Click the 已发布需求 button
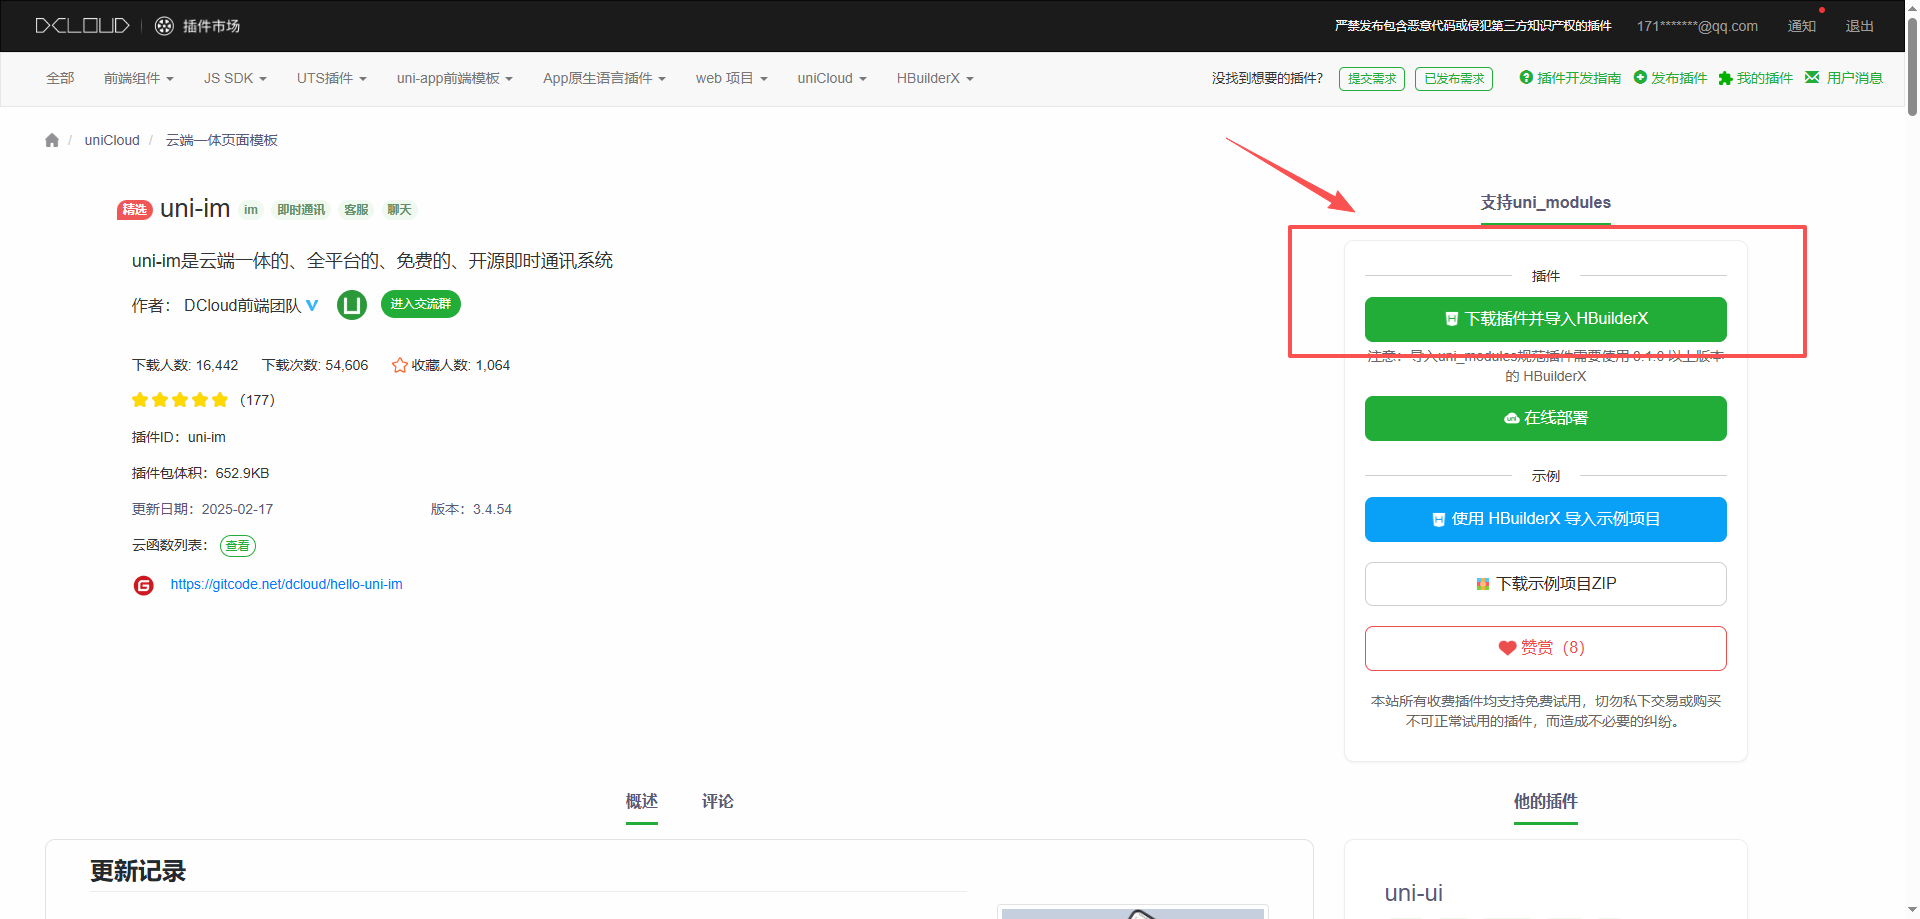 (1454, 79)
